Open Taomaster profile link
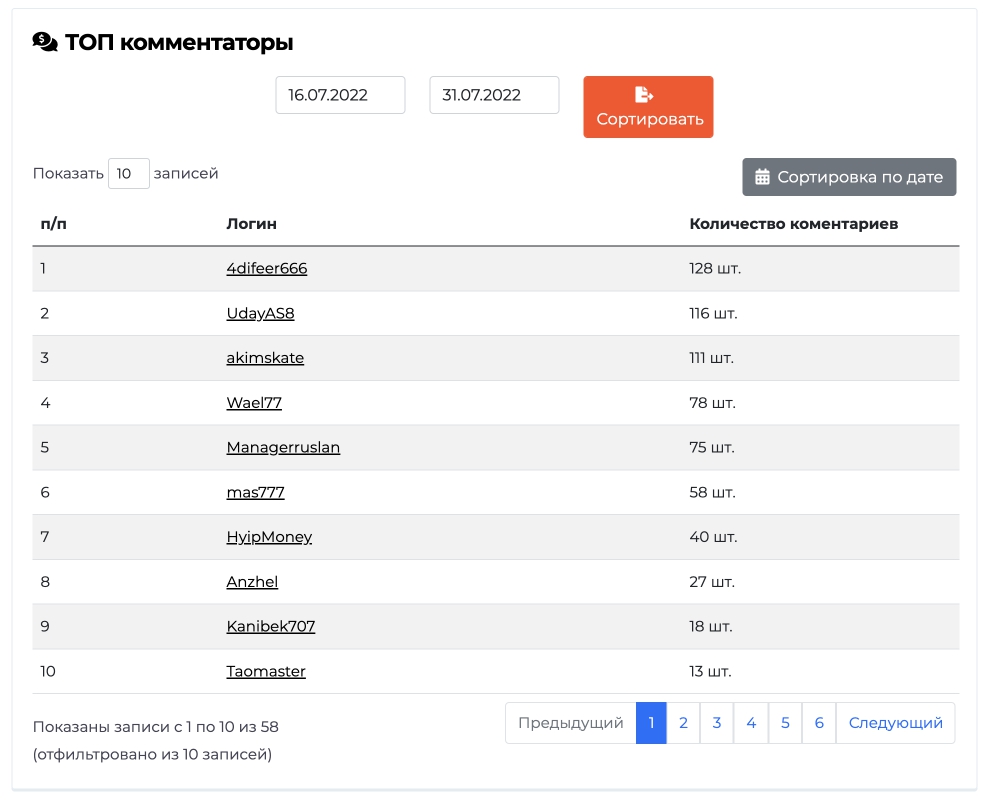This screenshot has height=801, width=989. (266, 672)
